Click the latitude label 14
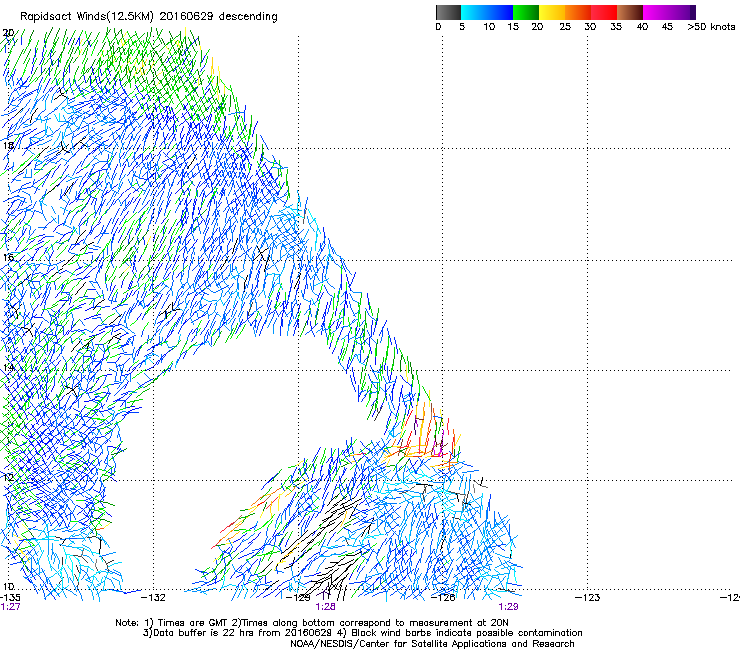Viewport: 740px width, 650px height. pos(8,367)
